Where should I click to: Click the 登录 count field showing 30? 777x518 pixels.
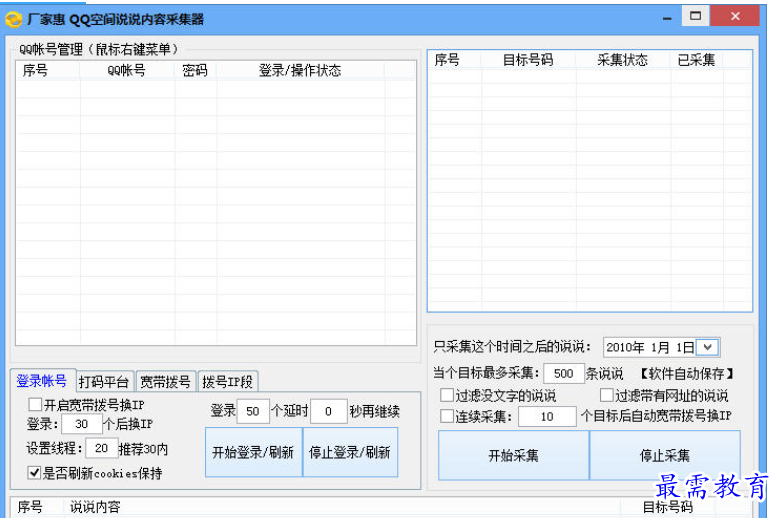tap(82, 424)
